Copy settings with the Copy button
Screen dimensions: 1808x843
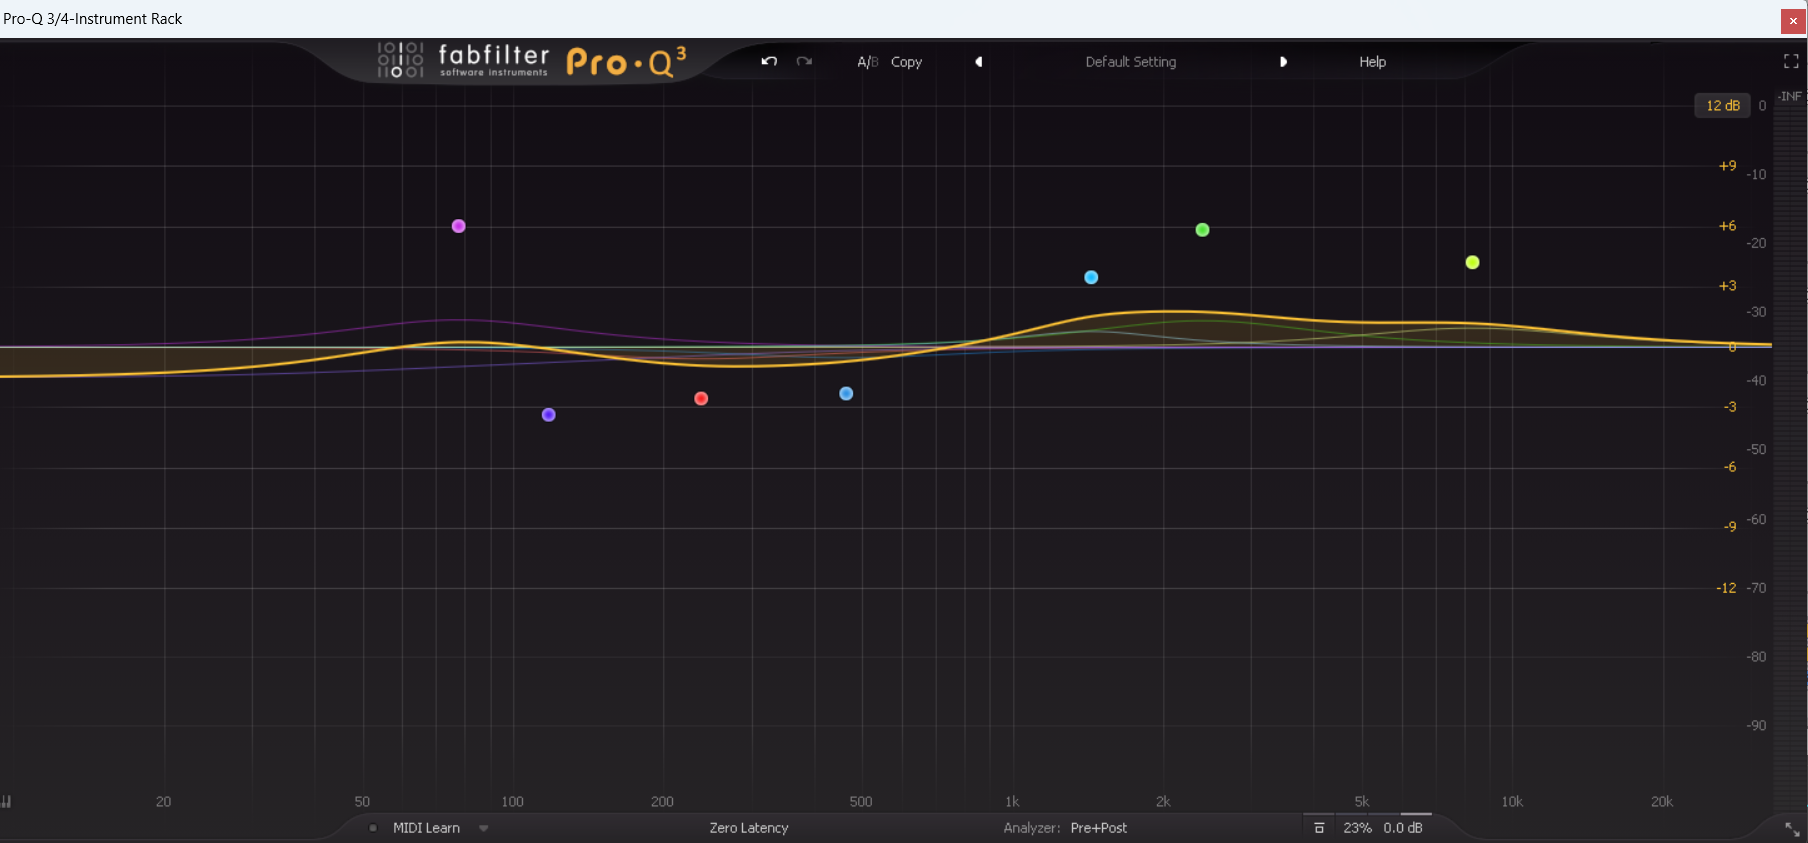click(x=906, y=62)
